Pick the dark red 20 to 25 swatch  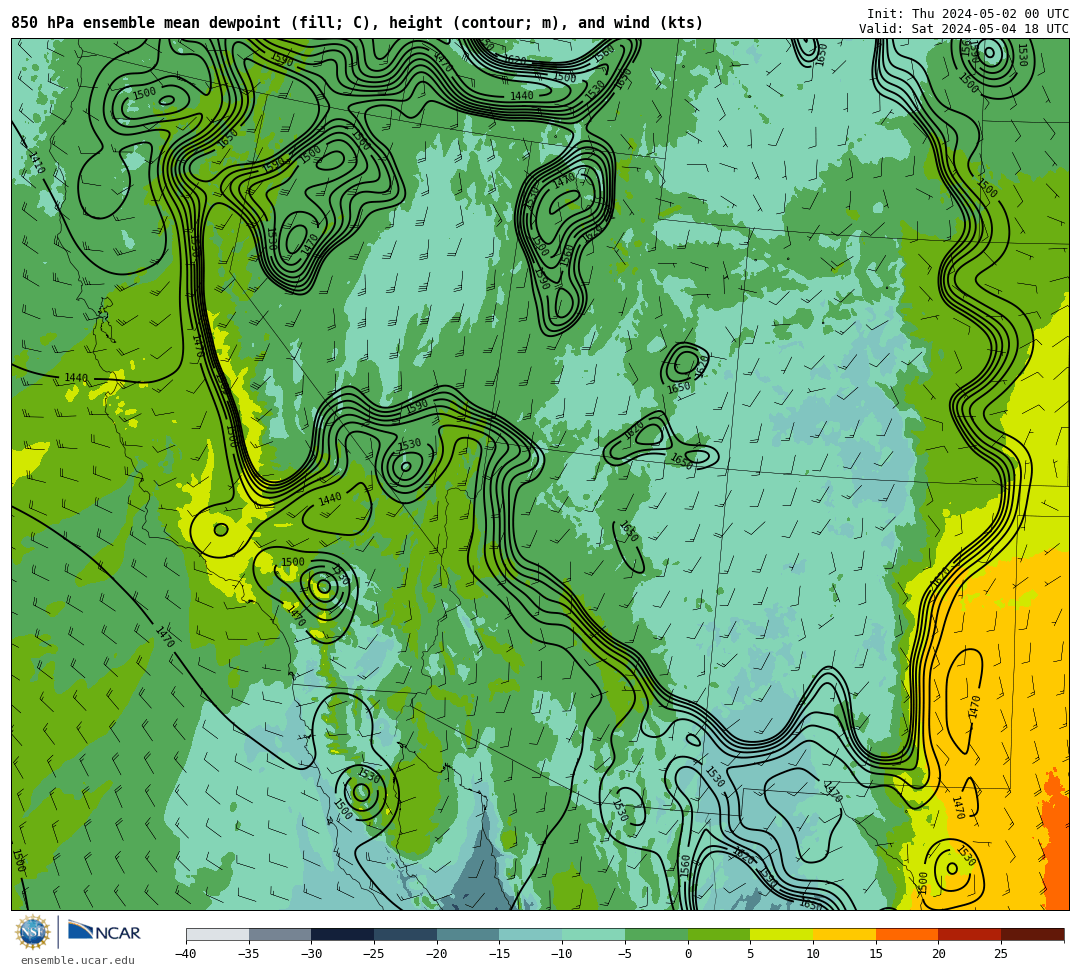click(x=970, y=934)
